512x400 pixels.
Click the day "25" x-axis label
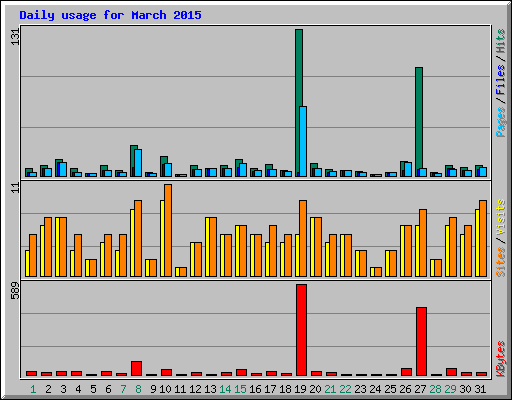(x=390, y=389)
